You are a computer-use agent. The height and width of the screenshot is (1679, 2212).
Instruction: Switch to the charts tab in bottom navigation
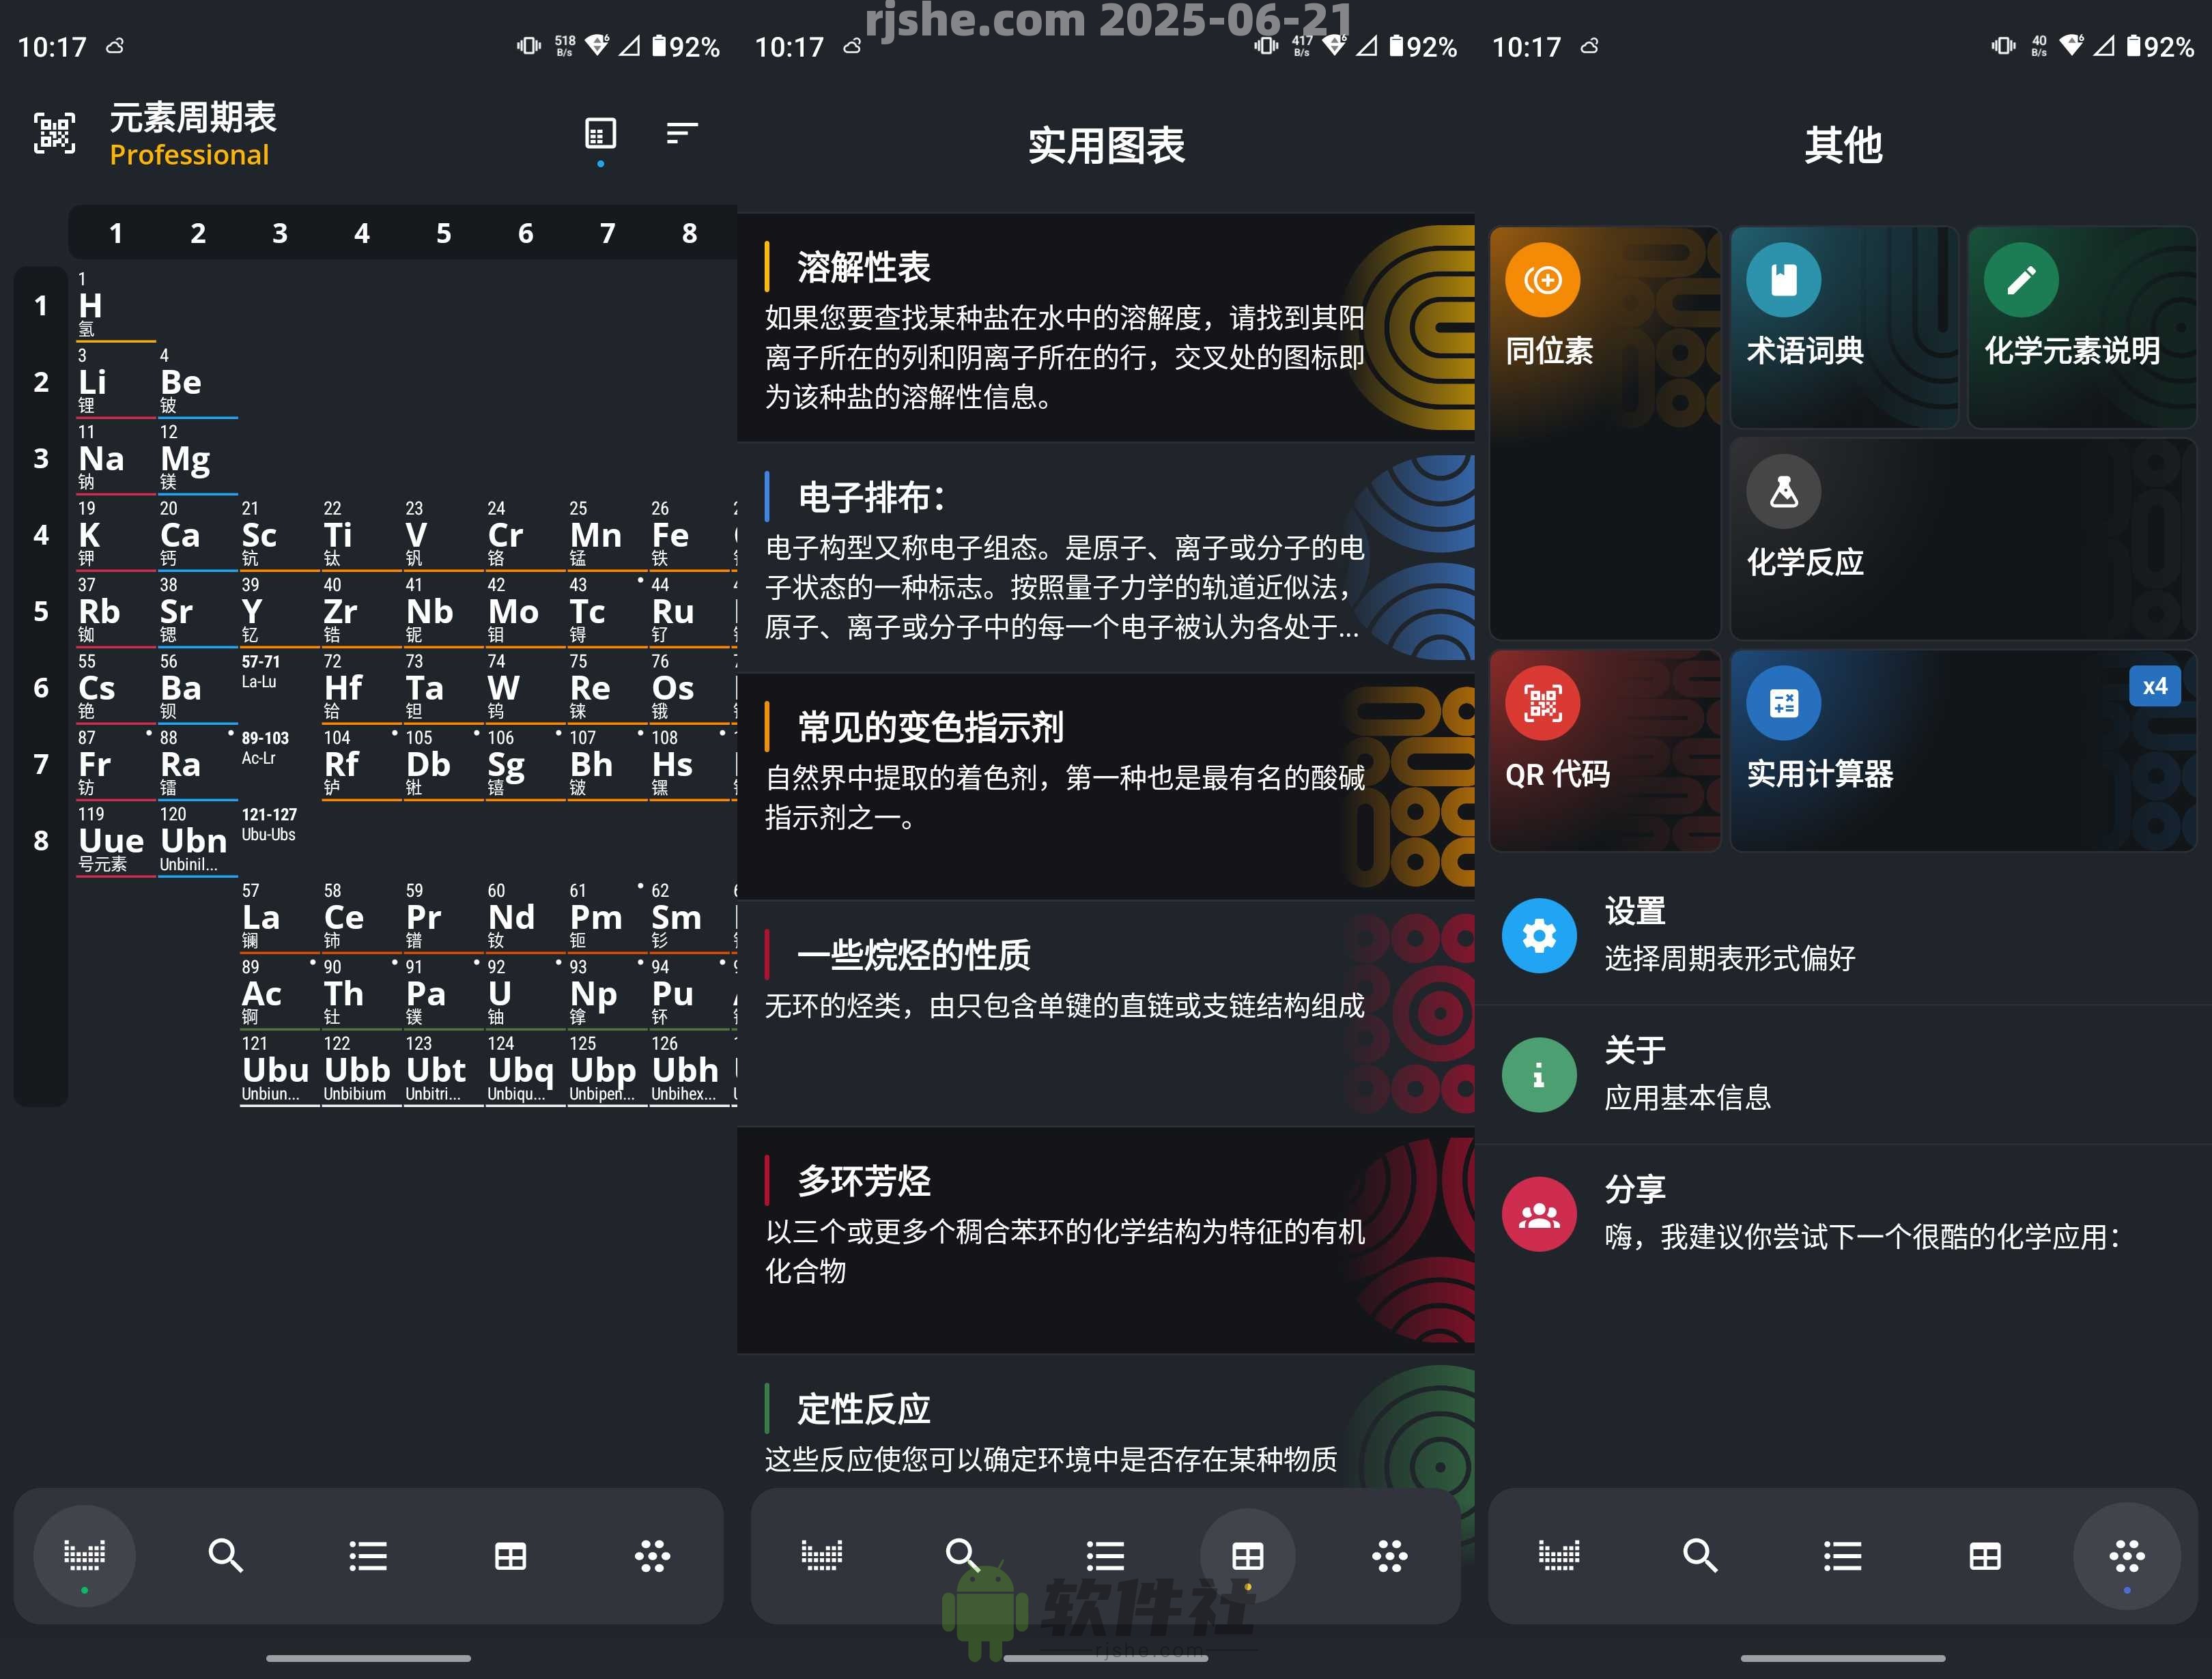tap(1248, 1556)
